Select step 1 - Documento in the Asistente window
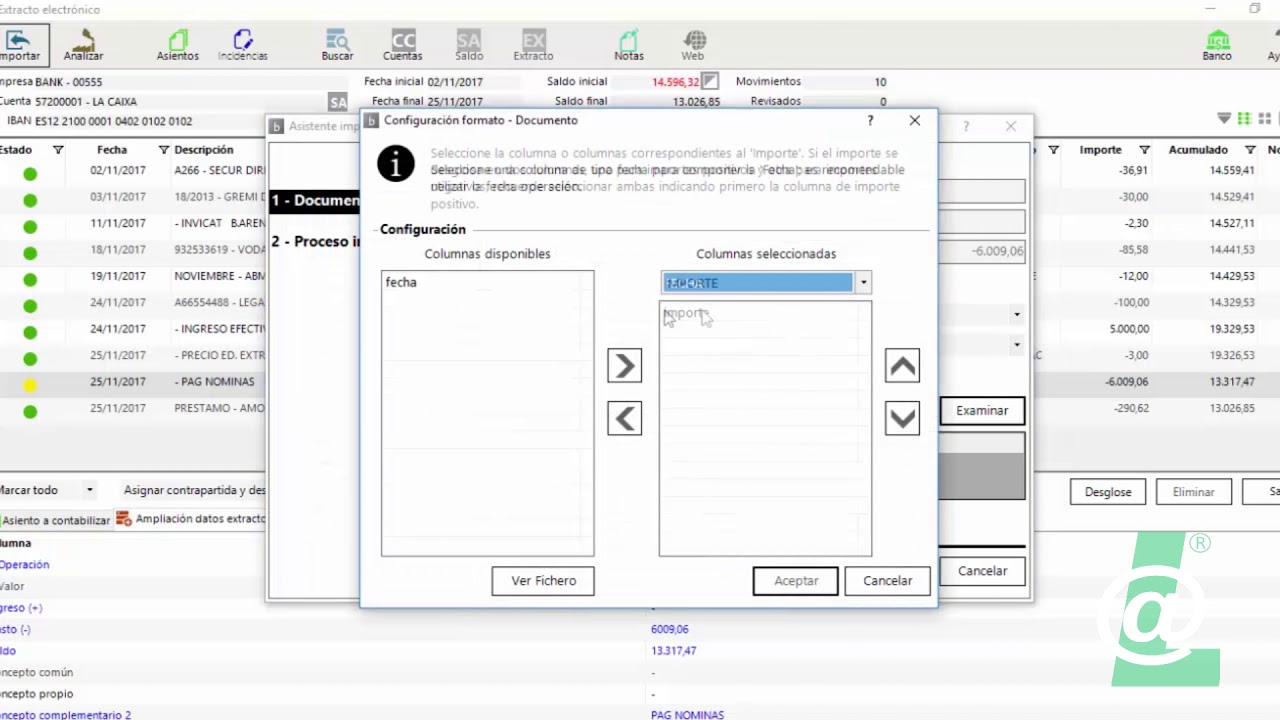The image size is (1280, 720). (315, 201)
